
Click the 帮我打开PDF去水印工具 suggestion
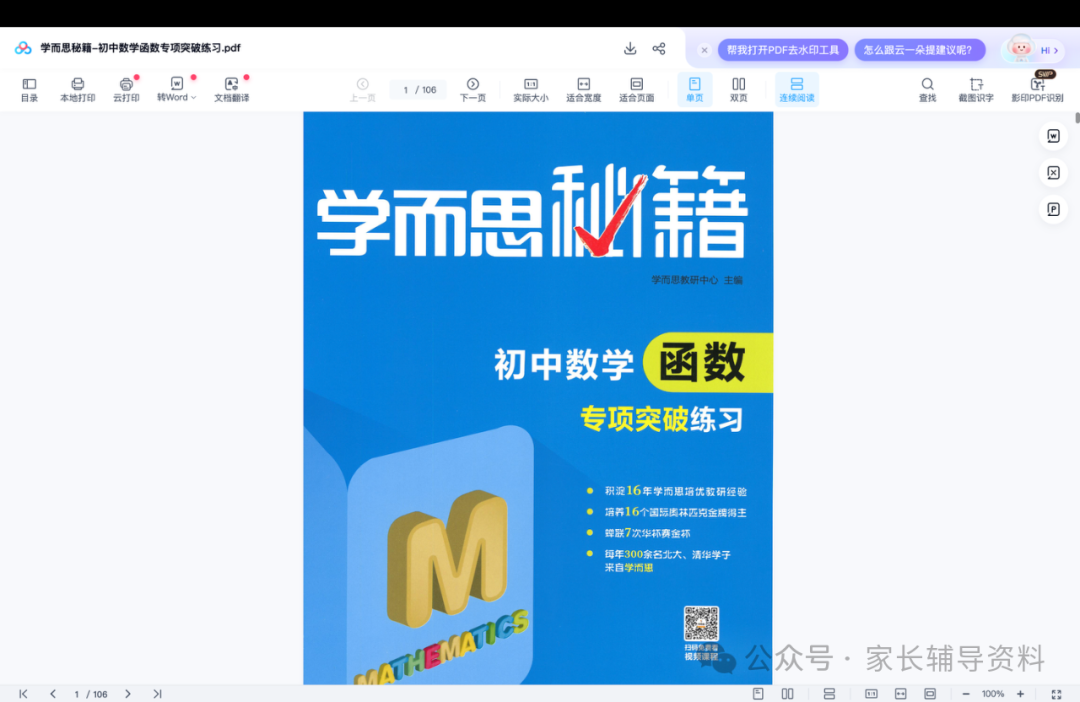click(783, 50)
